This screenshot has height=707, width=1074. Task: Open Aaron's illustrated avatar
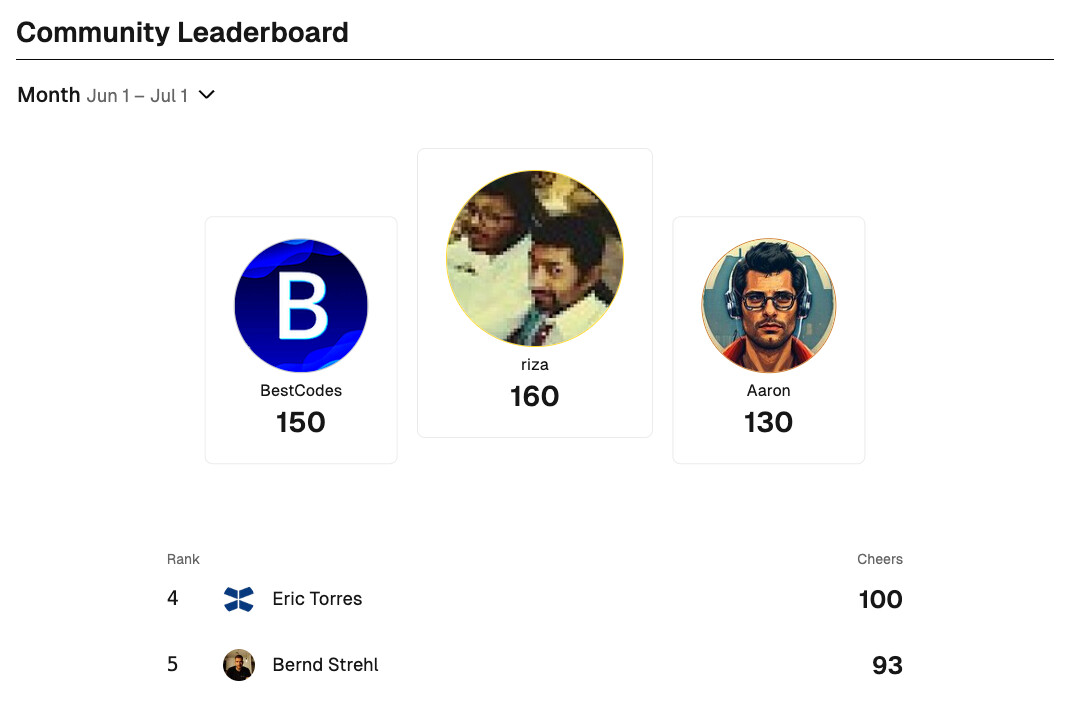point(769,306)
